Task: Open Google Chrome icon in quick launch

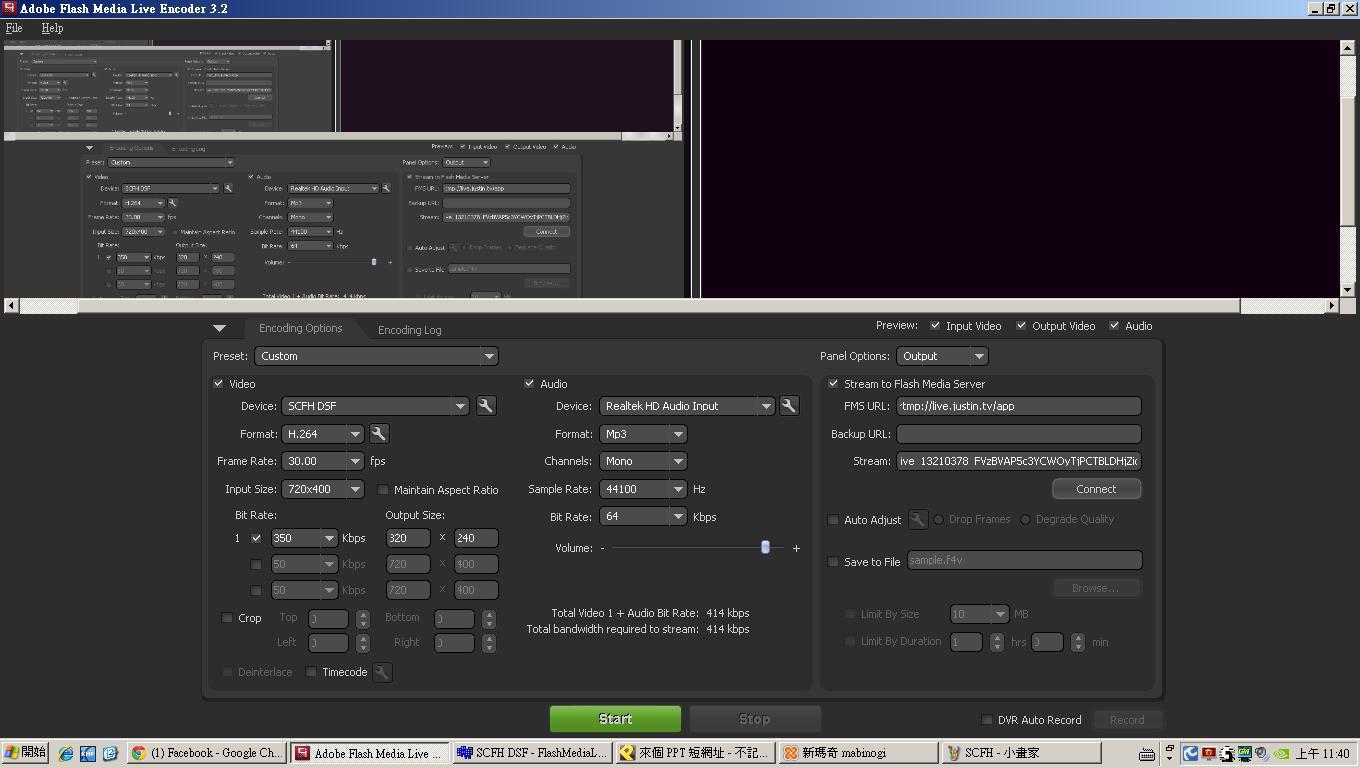Action: click(x=139, y=753)
